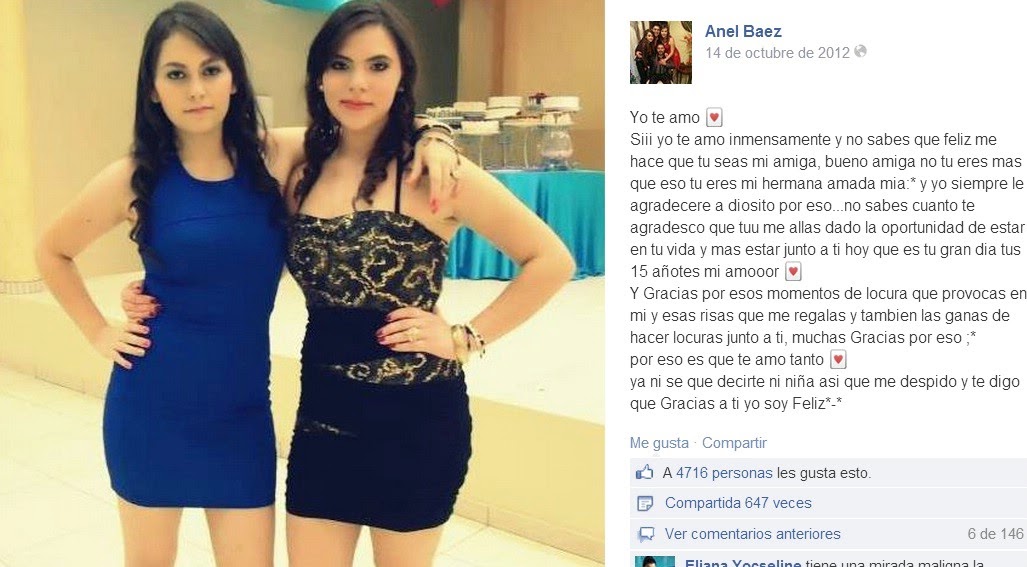The width and height of the screenshot is (1027, 567).
Task: Click the Me gusta link
Action: pos(659,443)
